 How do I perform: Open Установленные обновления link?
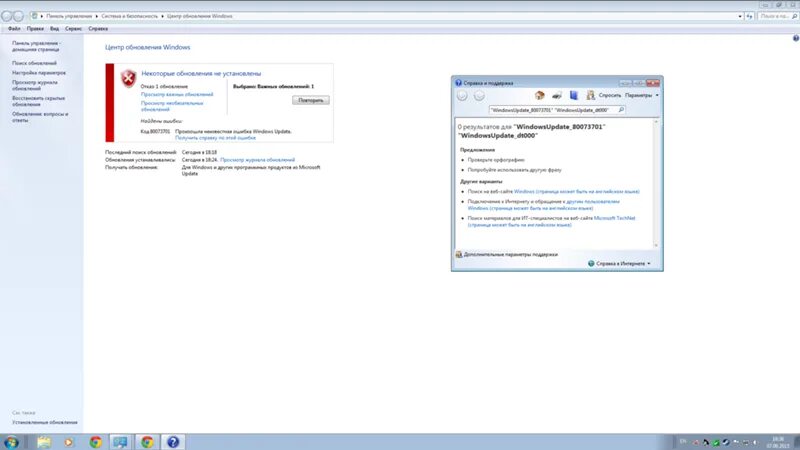pyautogui.click(x=45, y=422)
